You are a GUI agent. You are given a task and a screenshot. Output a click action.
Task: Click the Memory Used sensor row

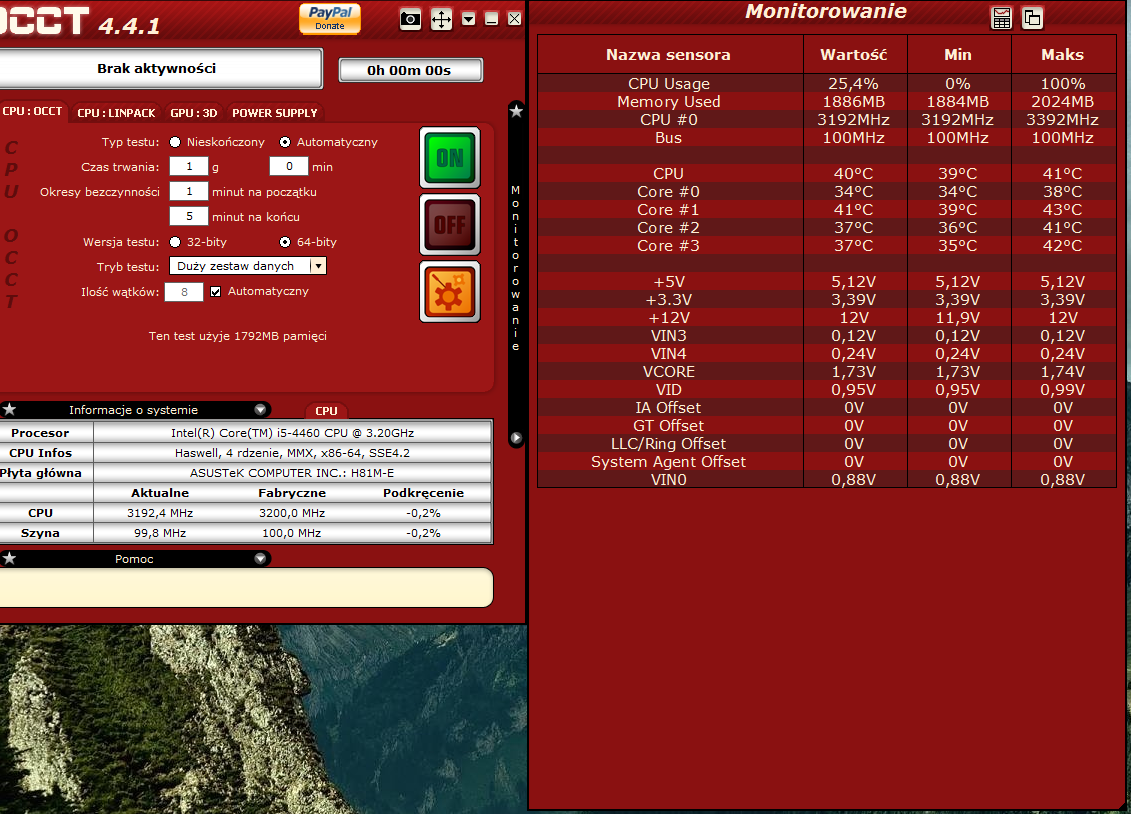pos(827,102)
